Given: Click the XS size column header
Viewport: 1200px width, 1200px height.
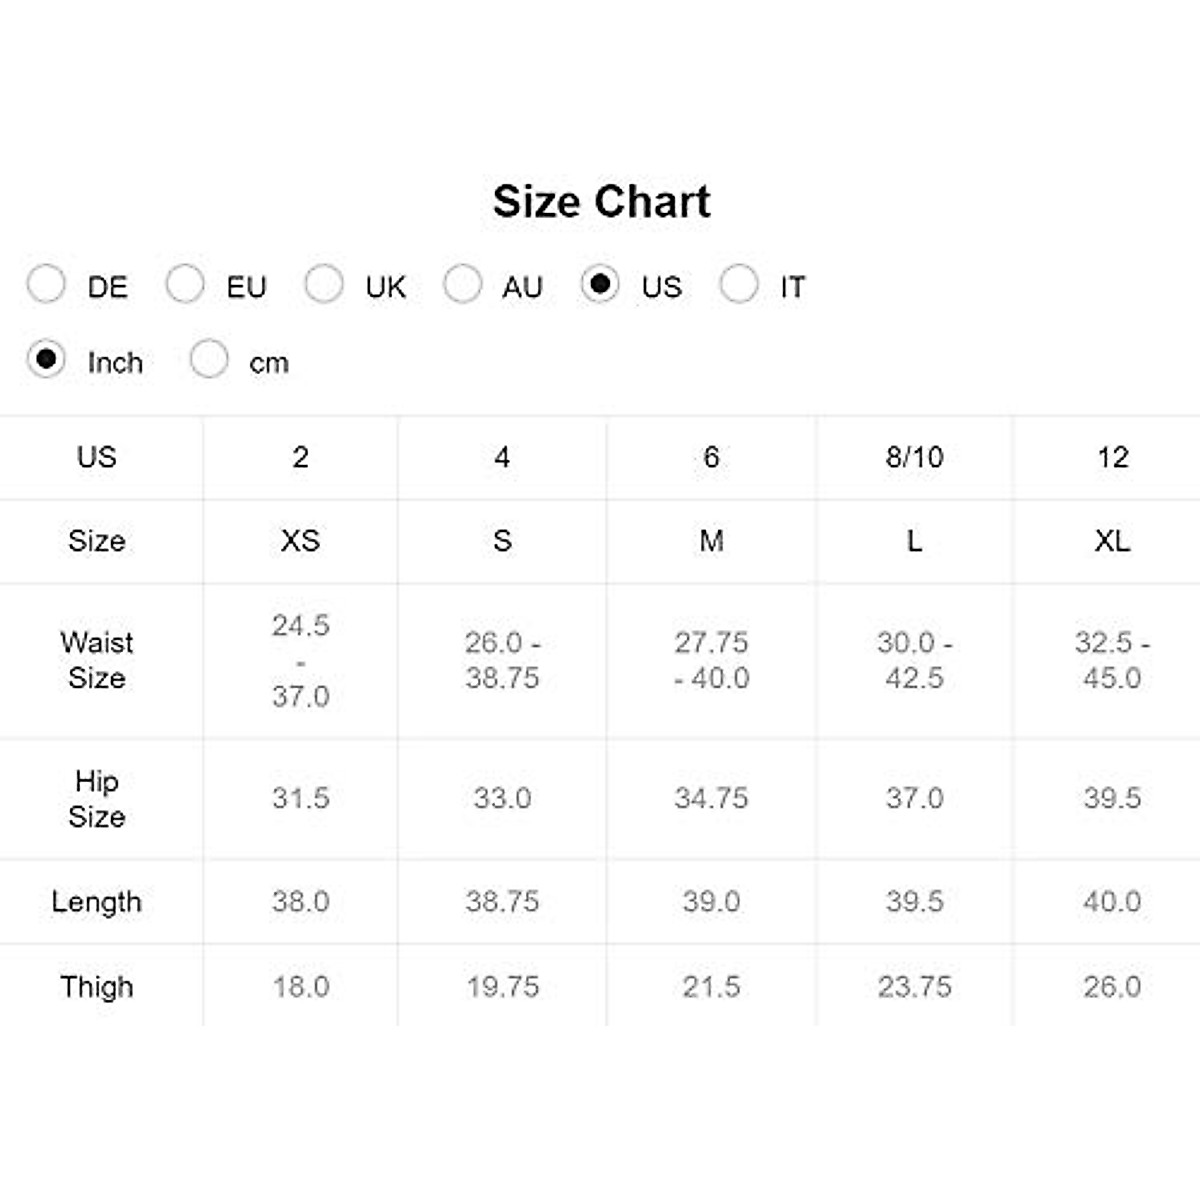Looking at the screenshot, I should pos(300,541).
